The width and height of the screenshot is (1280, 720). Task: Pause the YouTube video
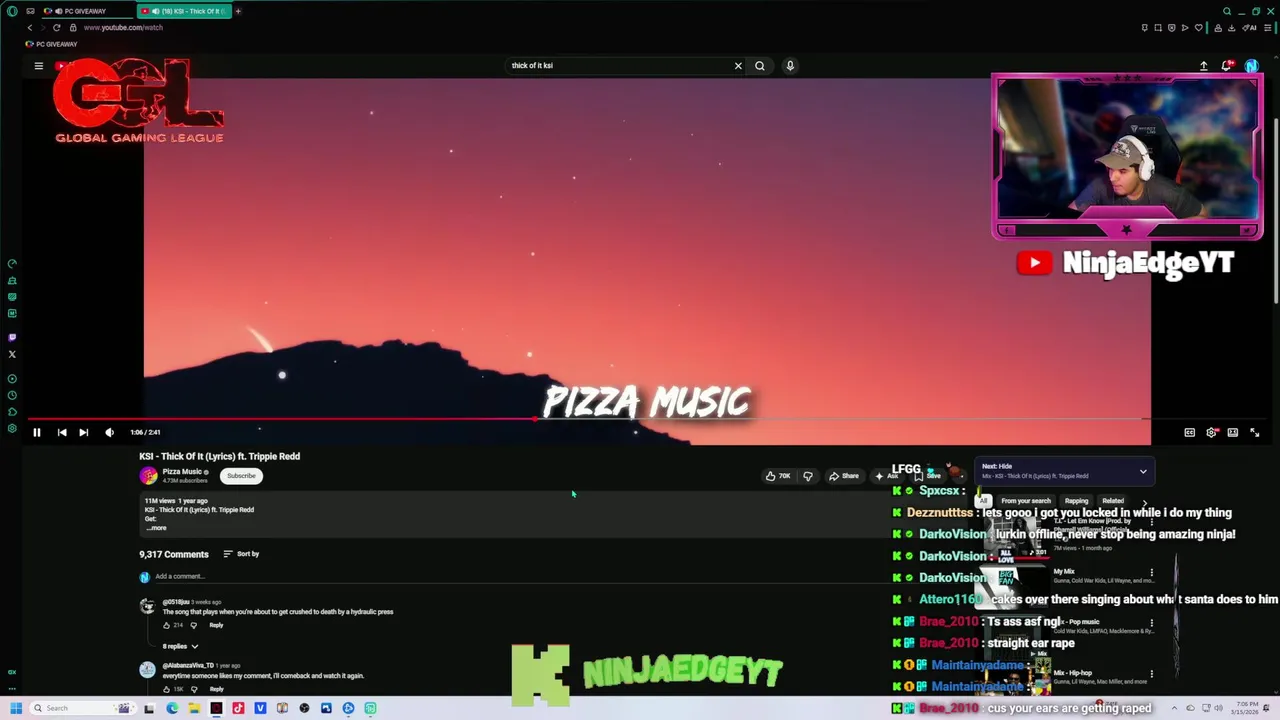click(x=36, y=432)
